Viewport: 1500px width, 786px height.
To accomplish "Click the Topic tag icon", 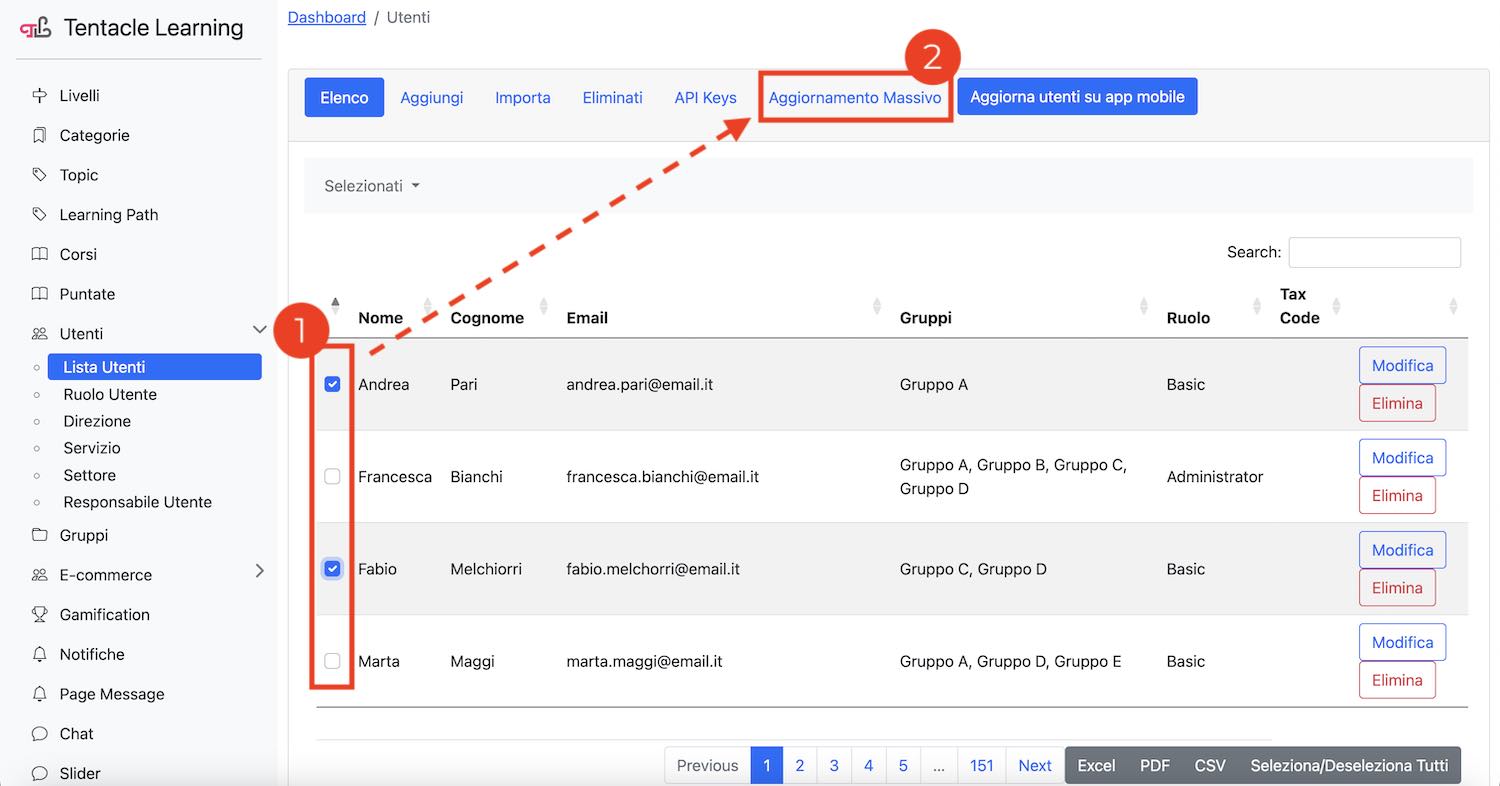I will [x=39, y=175].
